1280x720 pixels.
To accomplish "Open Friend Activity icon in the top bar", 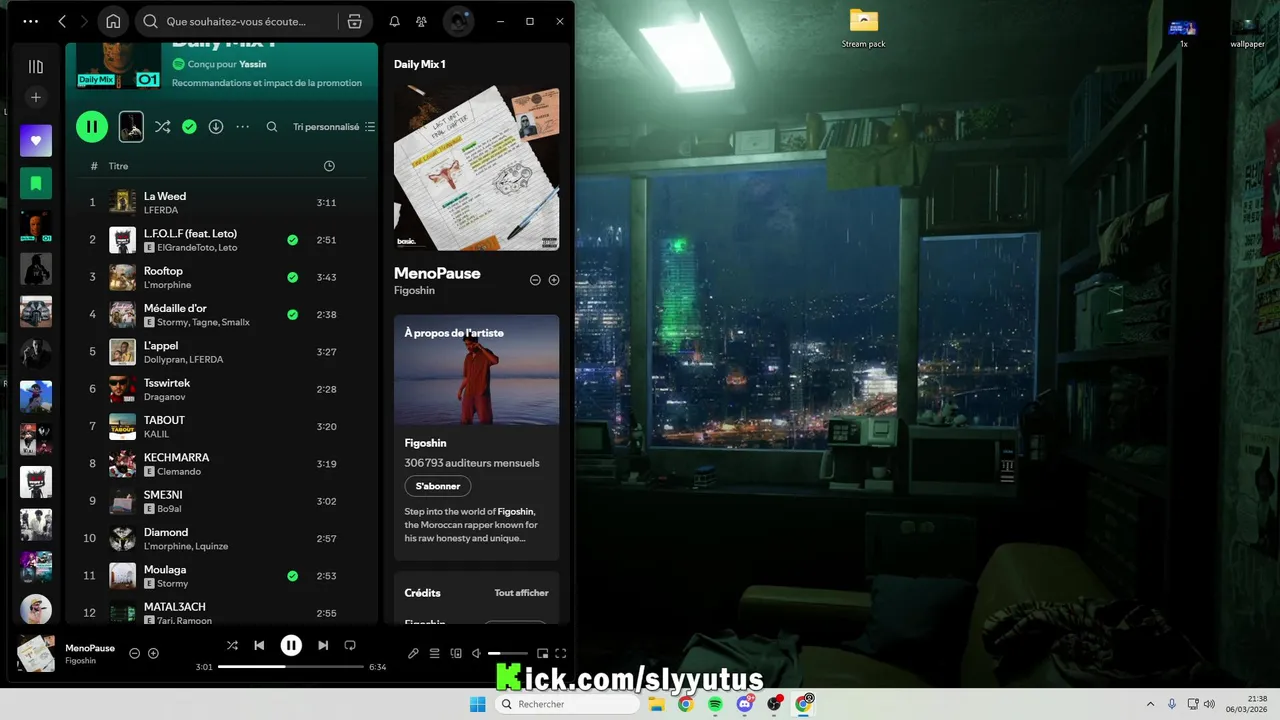I will [x=421, y=21].
